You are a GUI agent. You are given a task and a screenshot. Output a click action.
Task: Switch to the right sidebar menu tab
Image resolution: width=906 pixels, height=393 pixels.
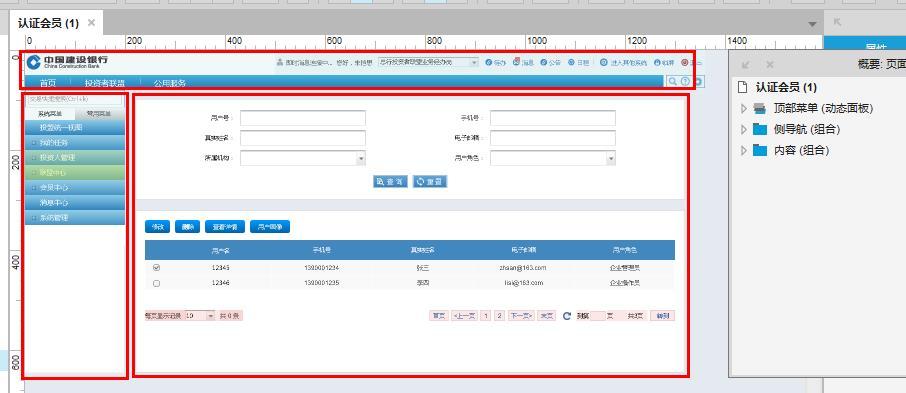99,114
